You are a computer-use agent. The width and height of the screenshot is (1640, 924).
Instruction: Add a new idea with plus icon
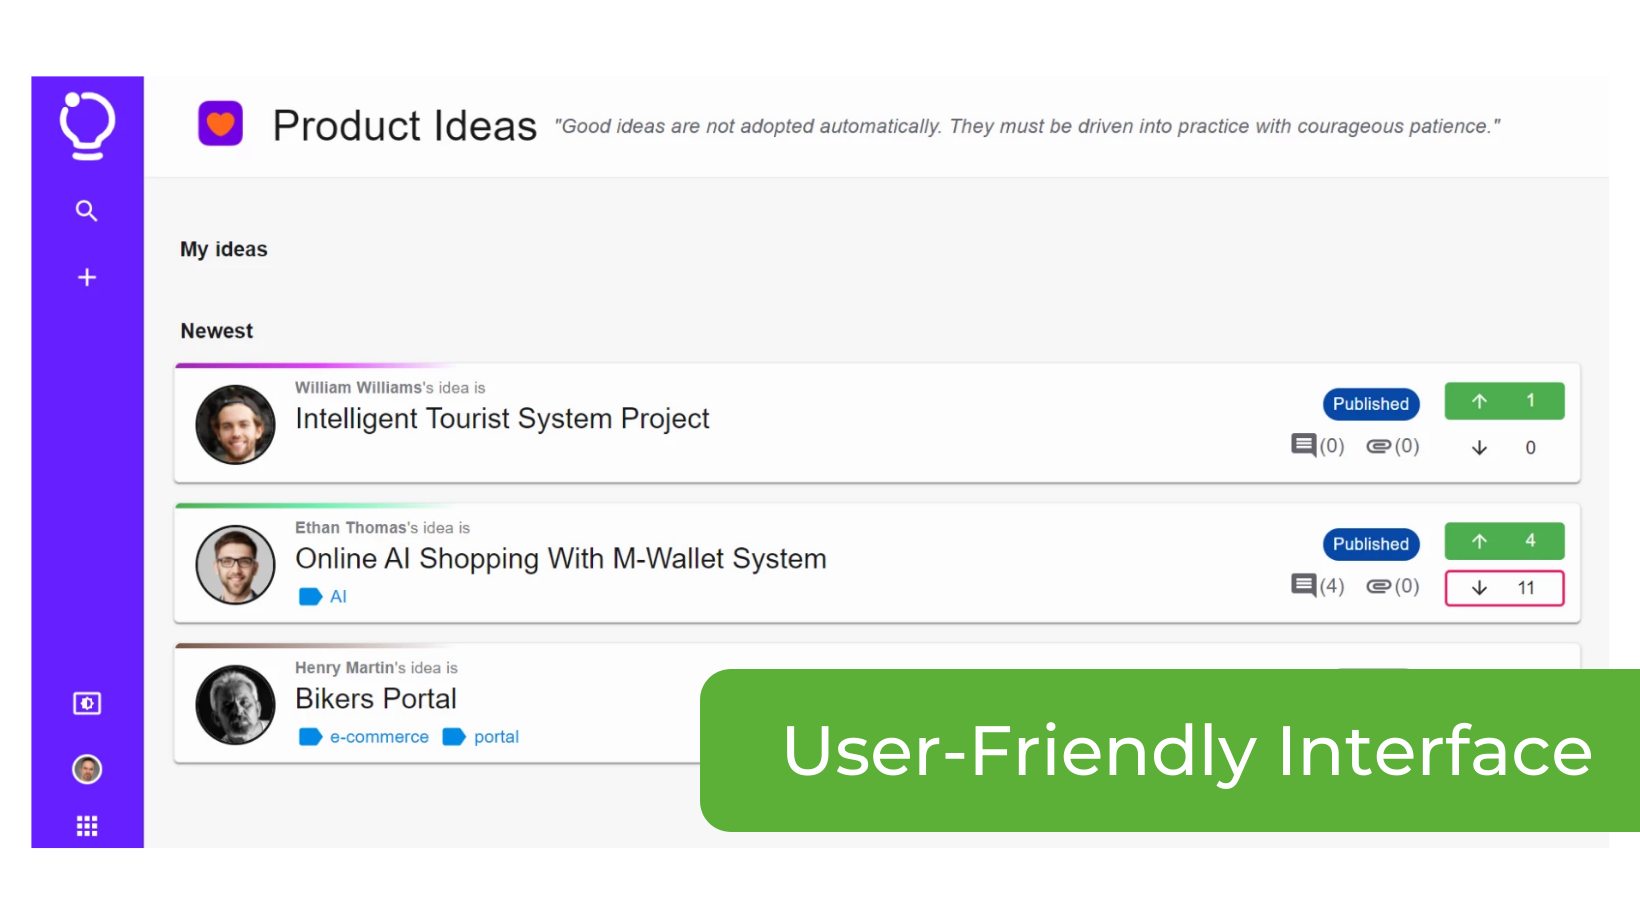coord(87,277)
